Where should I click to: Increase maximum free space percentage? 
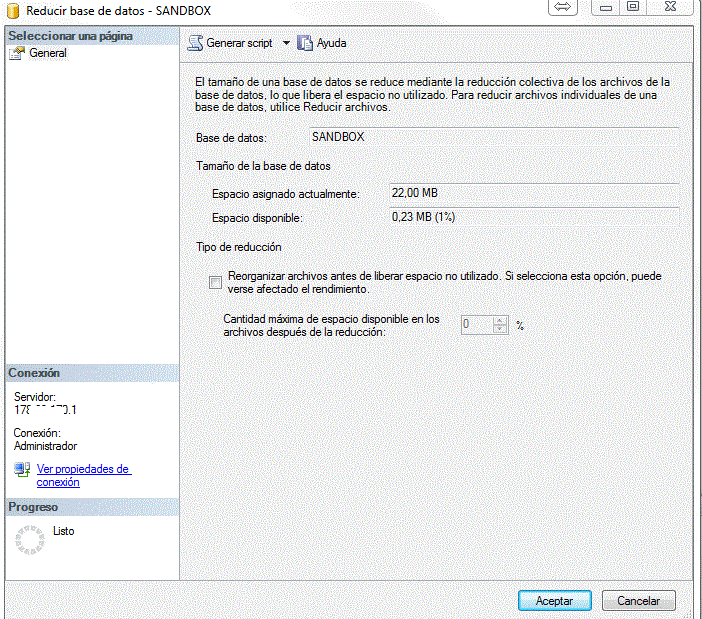[x=500, y=320]
